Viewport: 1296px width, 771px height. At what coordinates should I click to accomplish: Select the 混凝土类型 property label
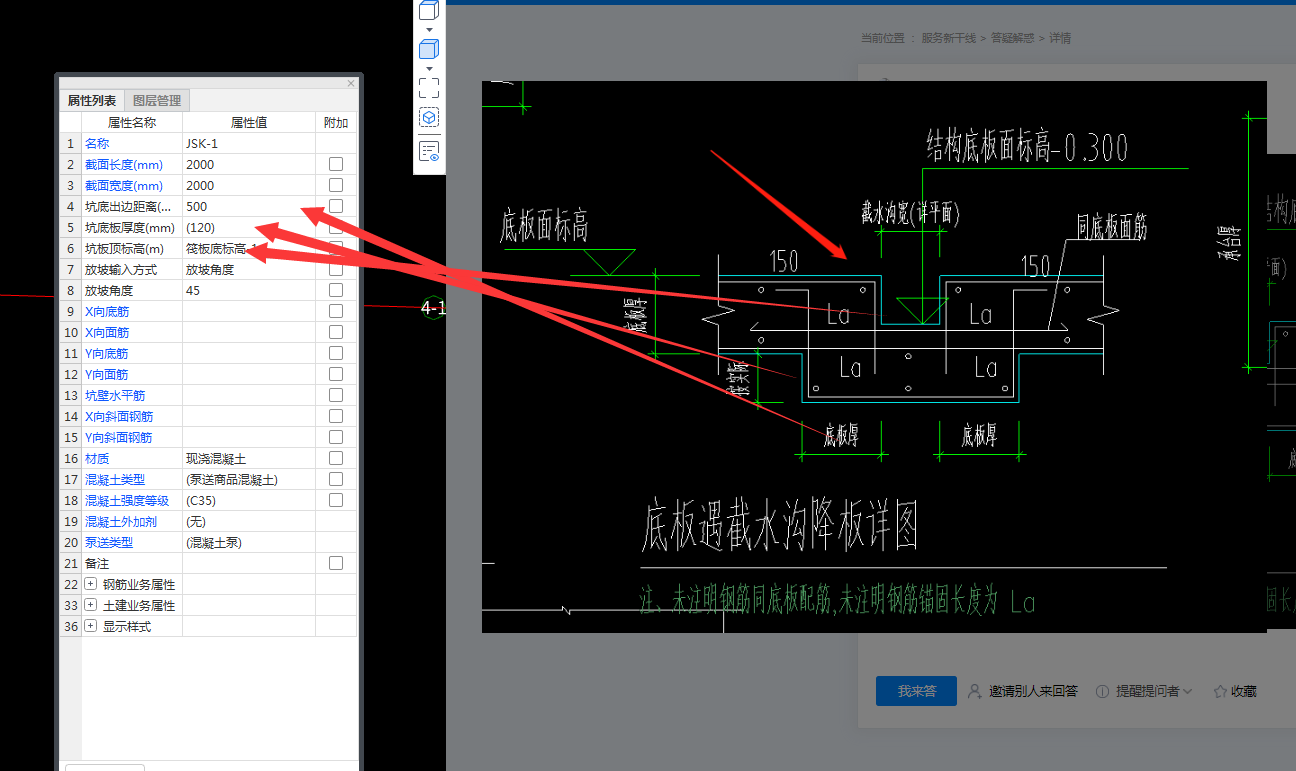[x=115, y=479]
